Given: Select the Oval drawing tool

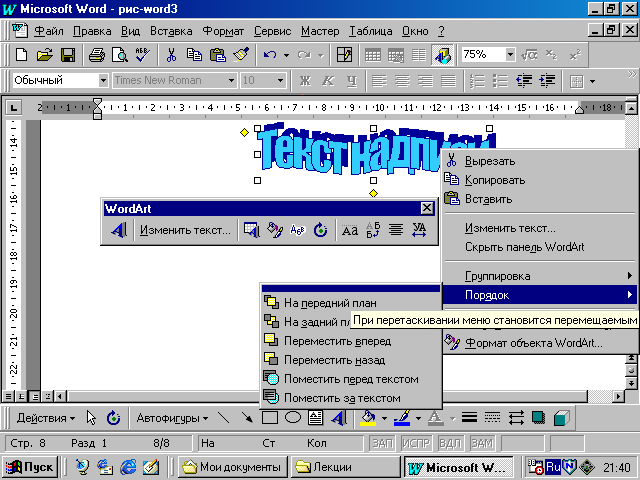Looking at the screenshot, I should pyautogui.click(x=293, y=418).
